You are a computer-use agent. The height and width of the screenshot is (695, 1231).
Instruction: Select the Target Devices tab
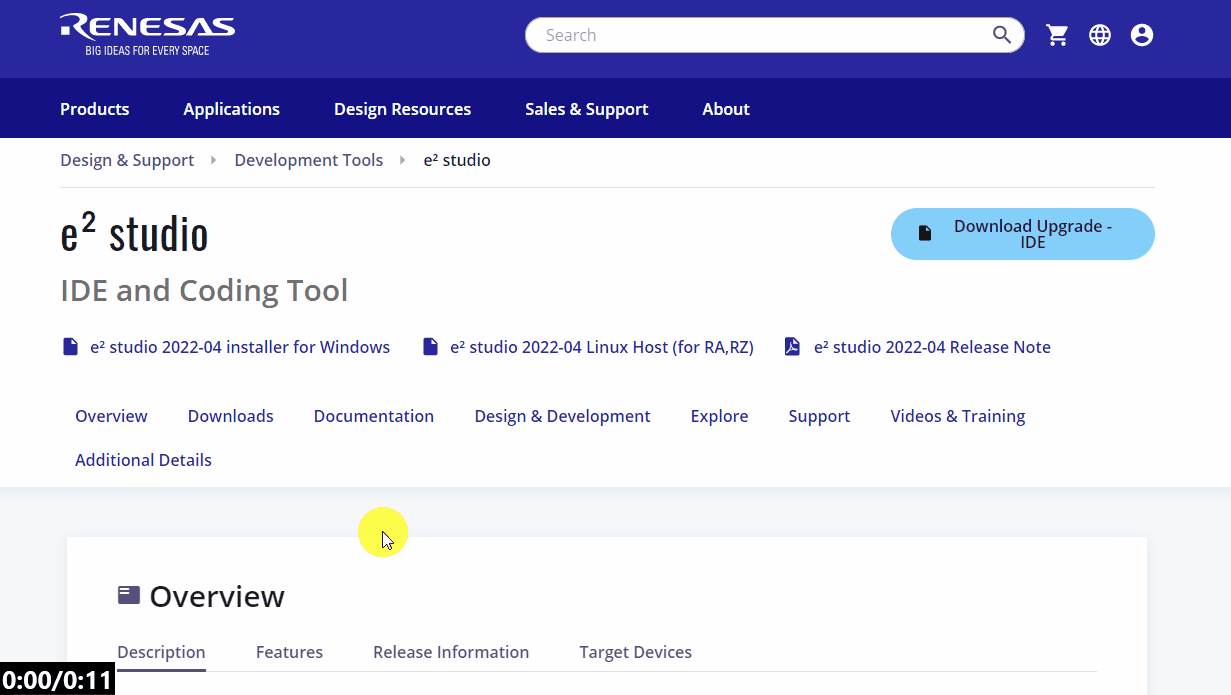[636, 651]
